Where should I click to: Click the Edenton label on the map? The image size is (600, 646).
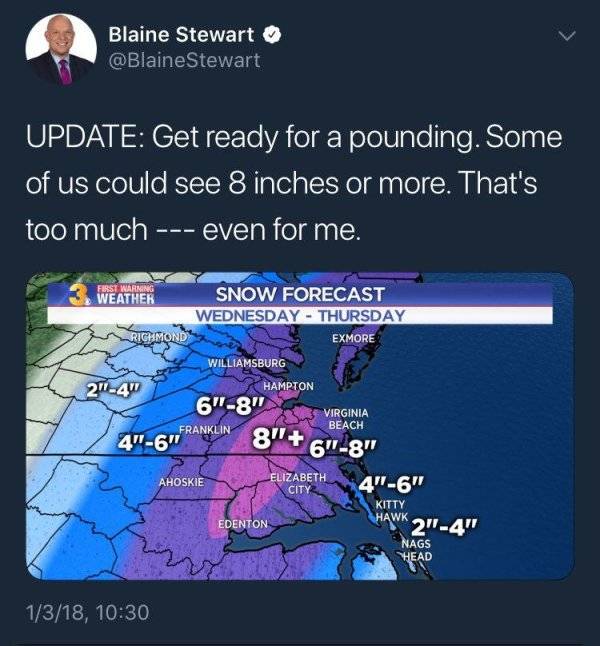pyautogui.click(x=242, y=524)
